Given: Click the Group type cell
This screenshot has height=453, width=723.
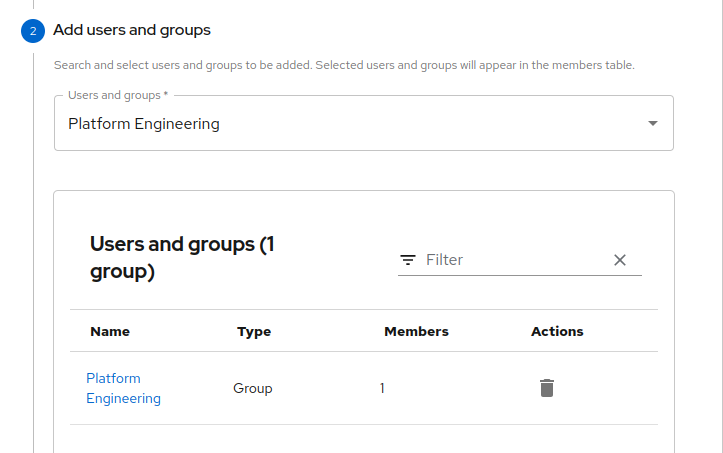Looking at the screenshot, I should pyautogui.click(x=253, y=388).
